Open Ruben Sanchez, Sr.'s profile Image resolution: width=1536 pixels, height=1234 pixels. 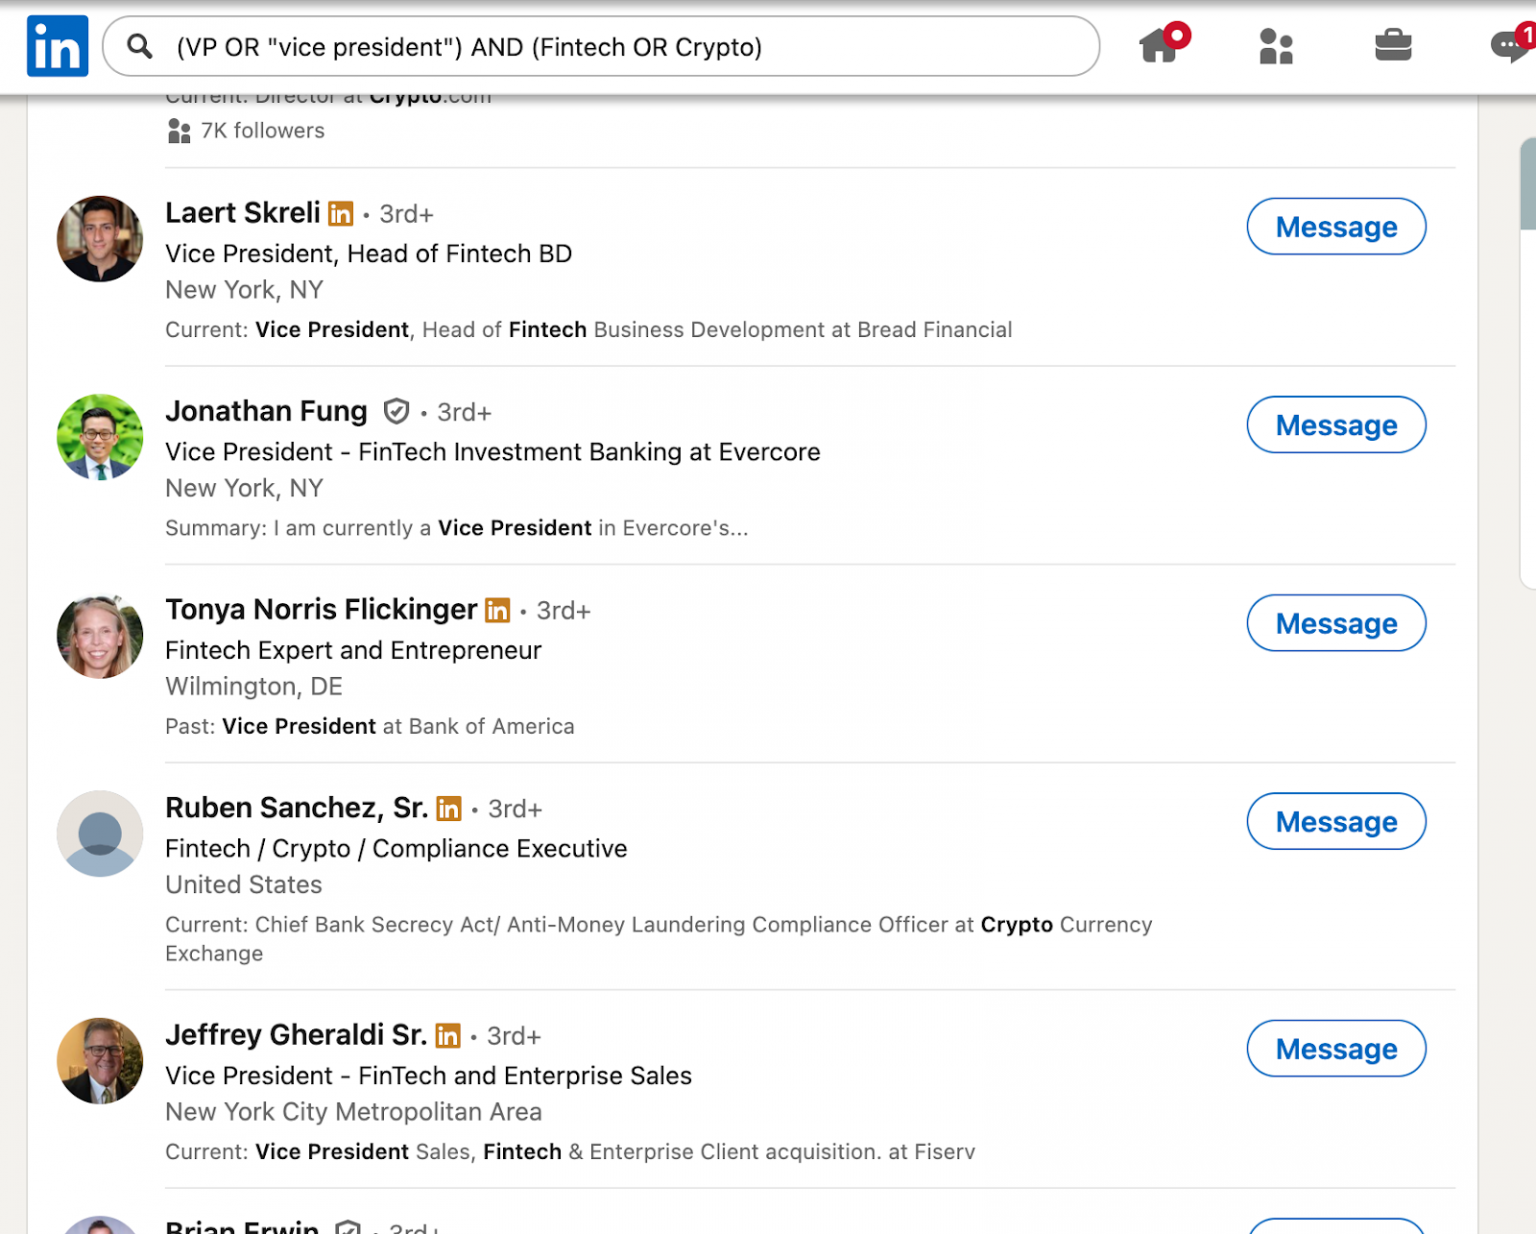click(x=296, y=807)
